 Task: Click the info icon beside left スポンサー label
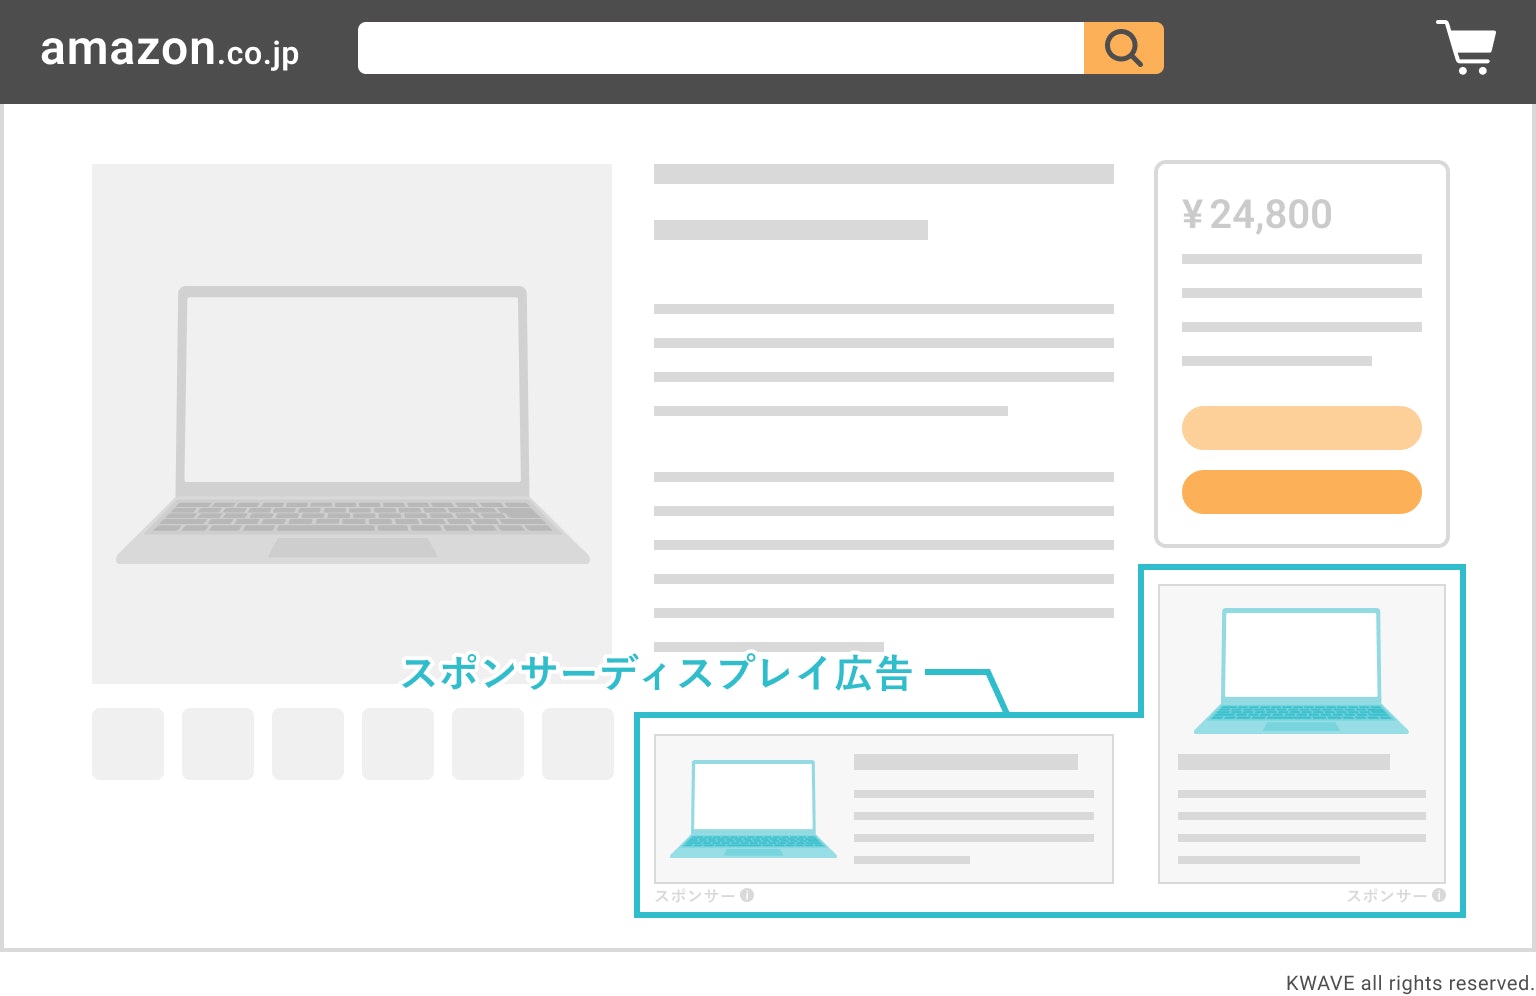pyautogui.click(x=747, y=895)
